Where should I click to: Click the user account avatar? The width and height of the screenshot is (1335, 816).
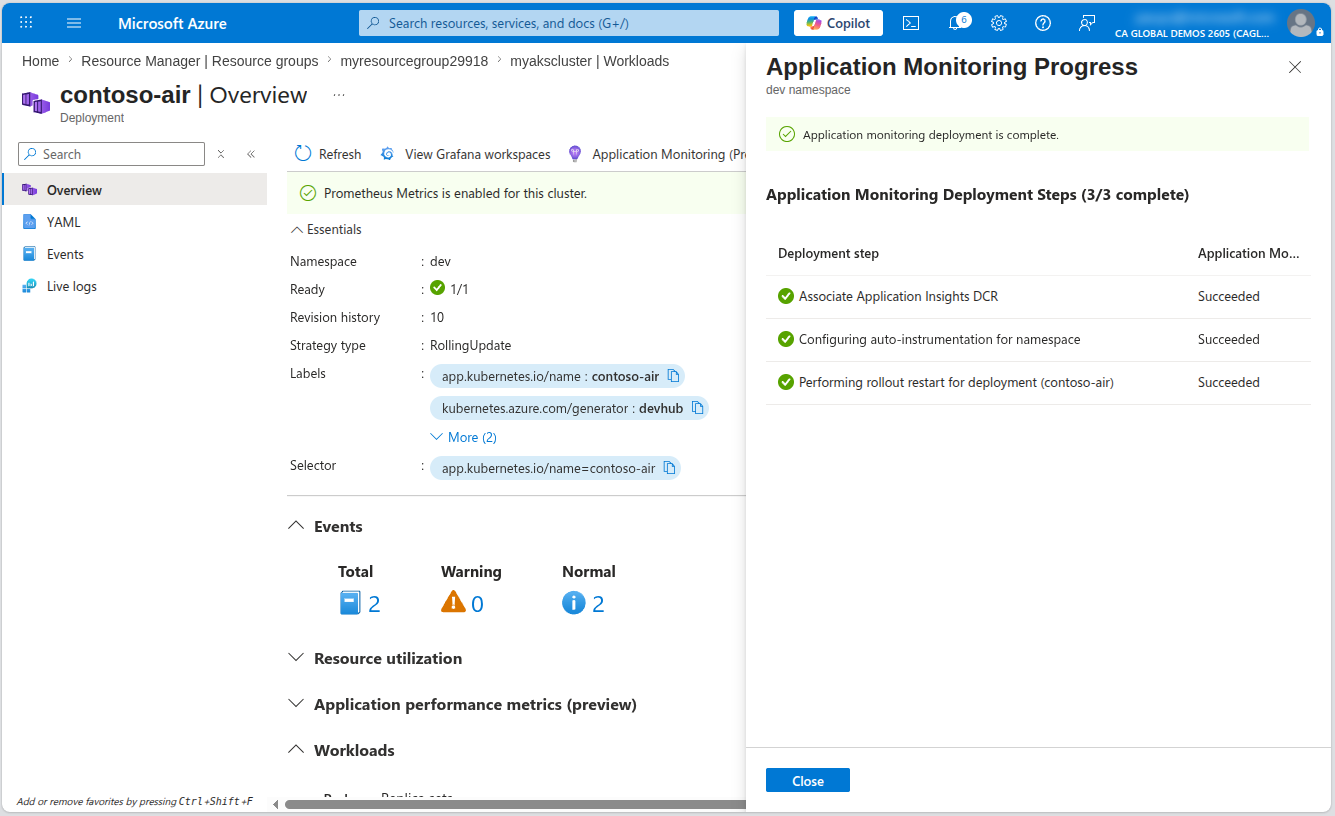pos(1301,23)
